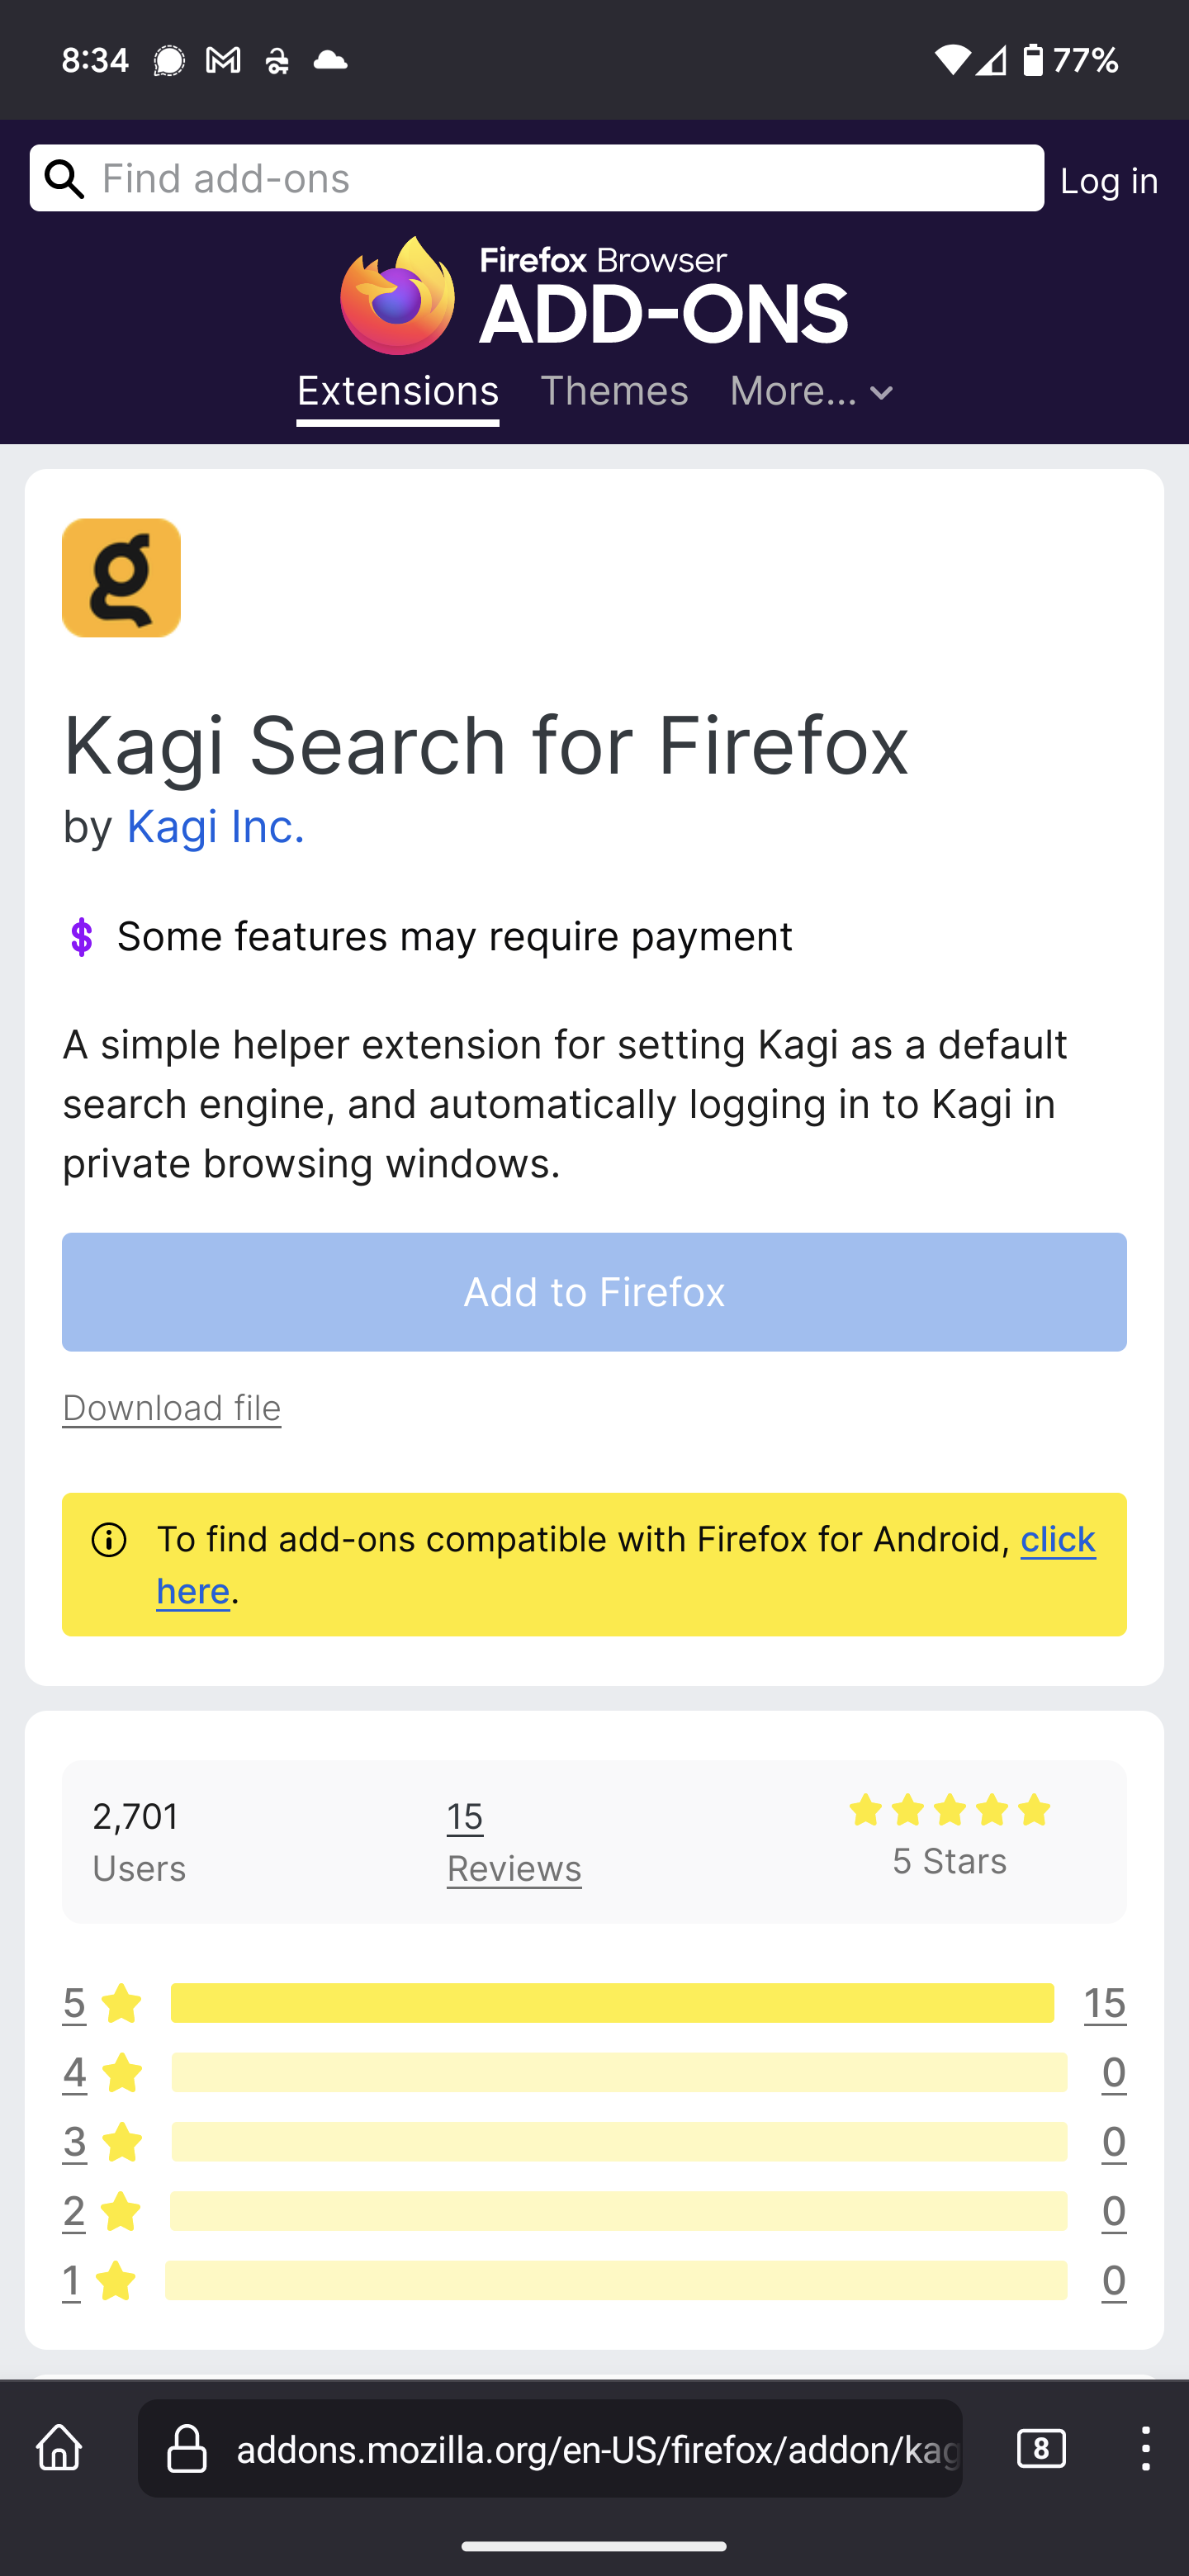The image size is (1189, 2576).
Task: Follow the 'click here' Android add-ons link
Action: (x=1057, y=1540)
